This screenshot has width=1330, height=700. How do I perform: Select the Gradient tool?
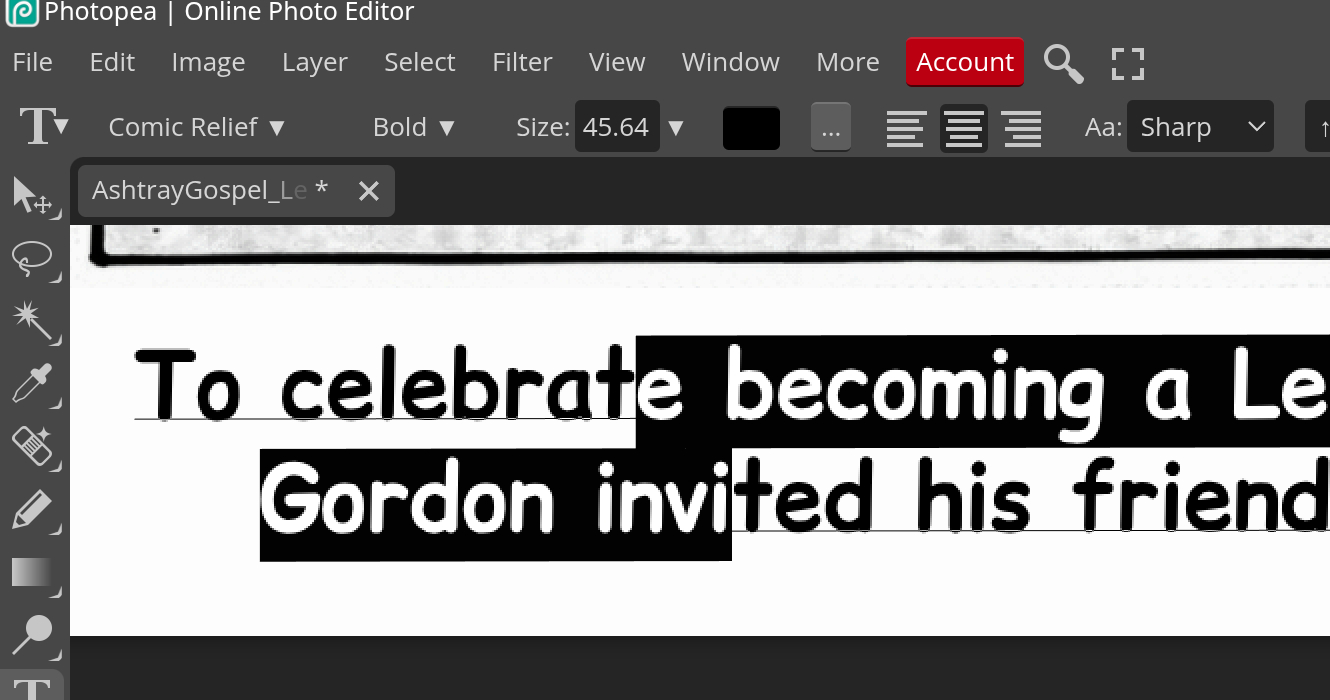(x=32, y=571)
